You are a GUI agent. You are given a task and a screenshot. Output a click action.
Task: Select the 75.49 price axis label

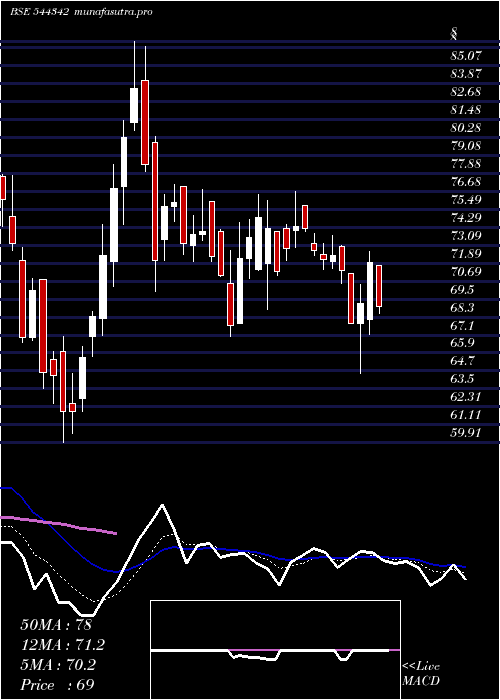click(466, 200)
